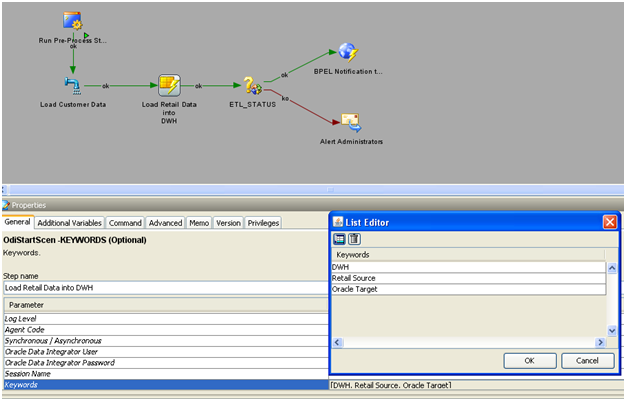Screen dimensions: 626x401
Task: Select the Log Level parameter row
Action: (166, 319)
